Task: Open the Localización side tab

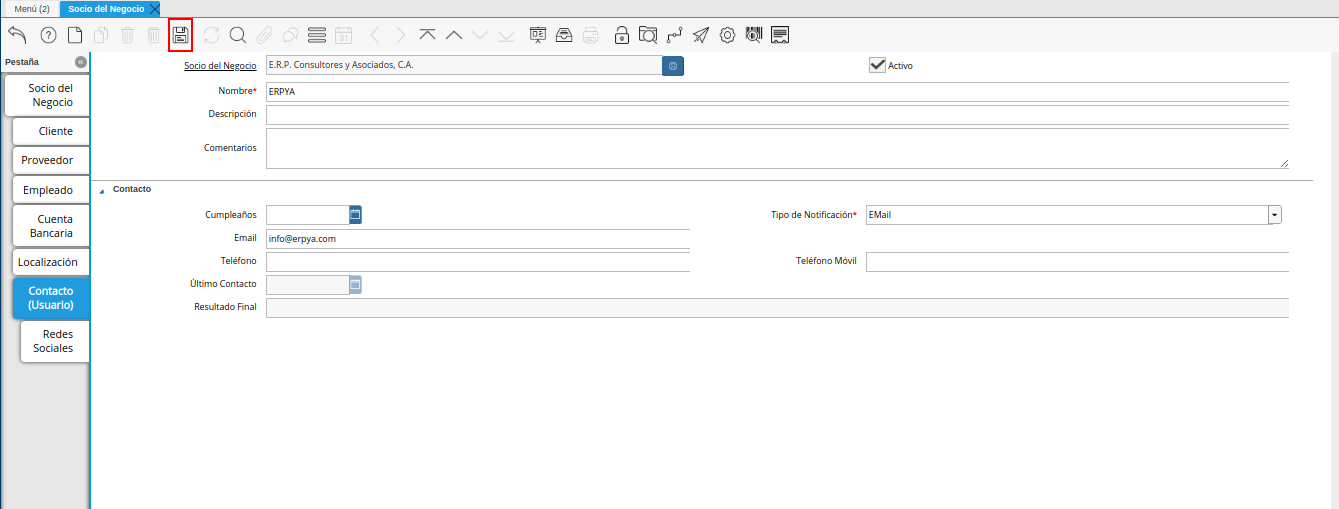Action: tap(51, 262)
